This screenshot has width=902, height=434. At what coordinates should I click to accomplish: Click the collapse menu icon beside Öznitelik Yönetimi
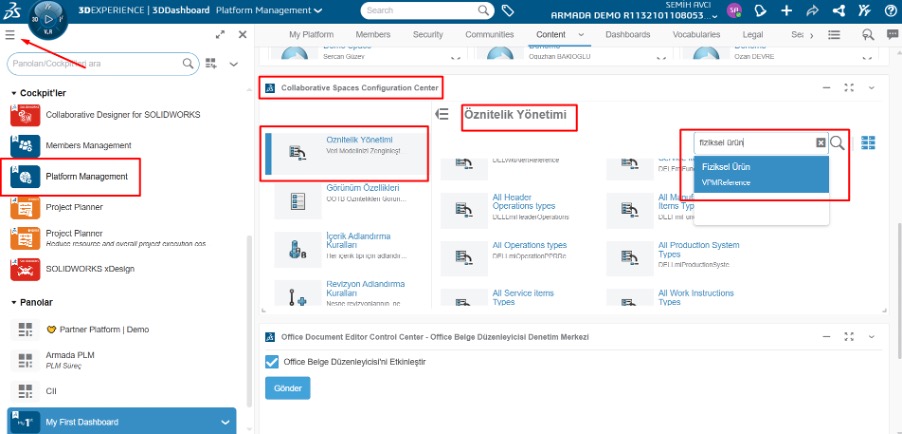(442, 115)
